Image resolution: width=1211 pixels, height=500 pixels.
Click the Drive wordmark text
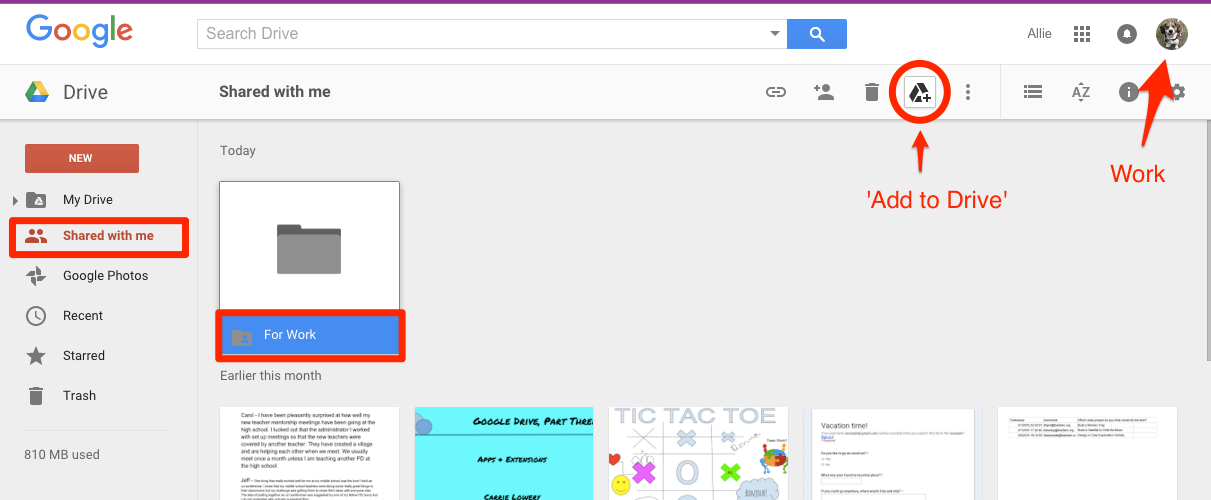pos(85,93)
